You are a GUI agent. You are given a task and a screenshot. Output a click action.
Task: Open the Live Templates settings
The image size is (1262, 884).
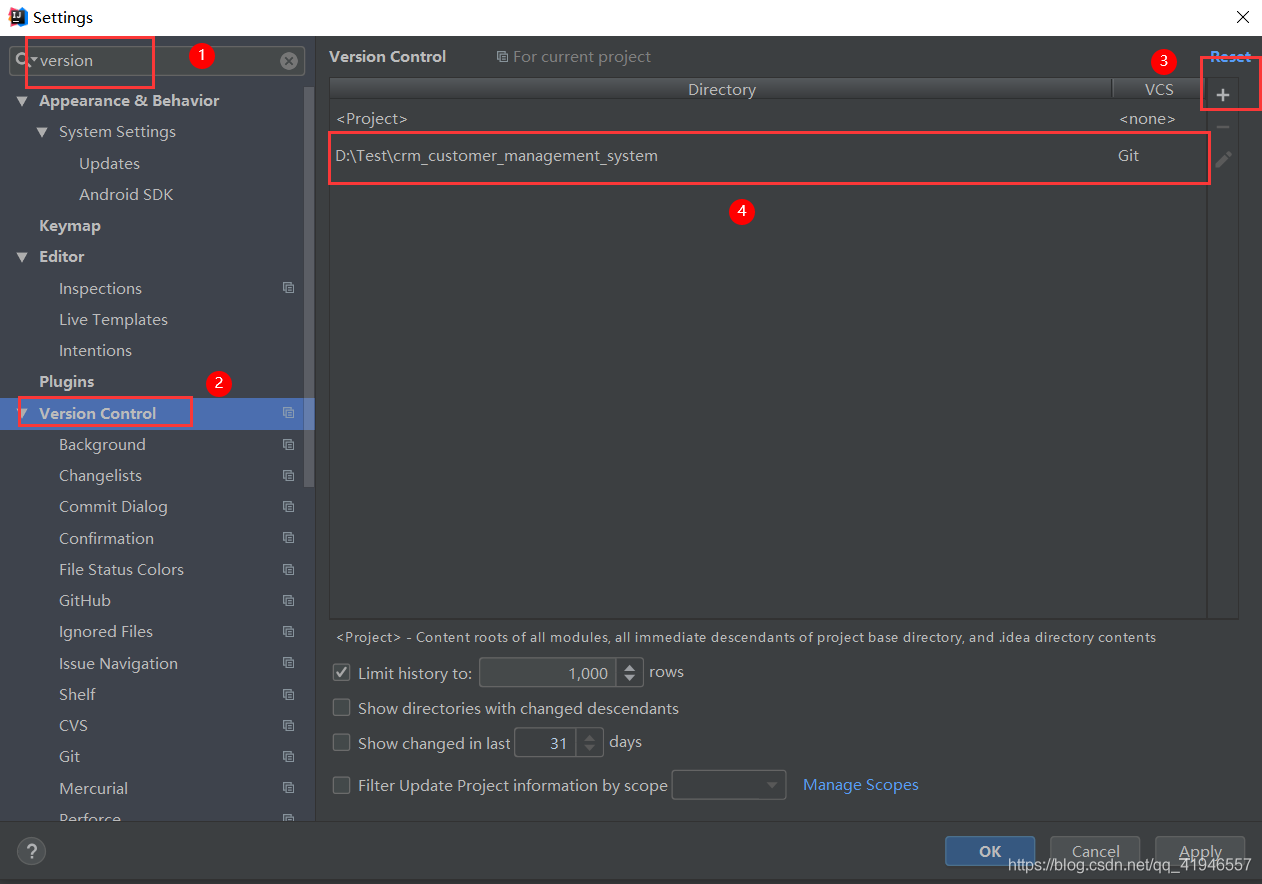(x=113, y=319)
